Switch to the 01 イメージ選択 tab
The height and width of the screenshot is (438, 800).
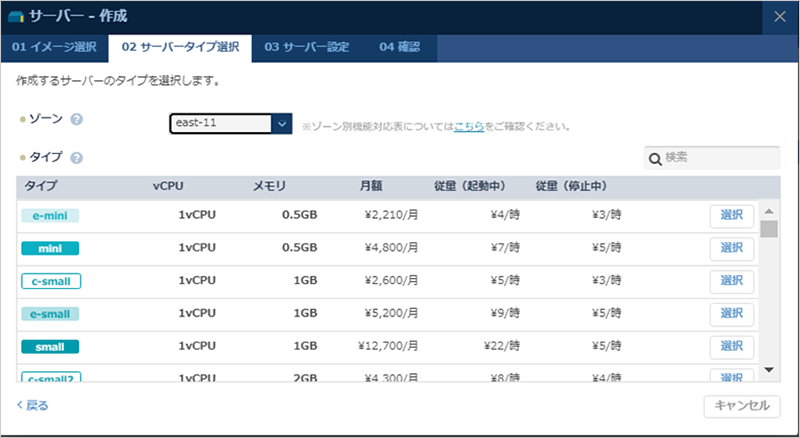(x=54, y=47)
